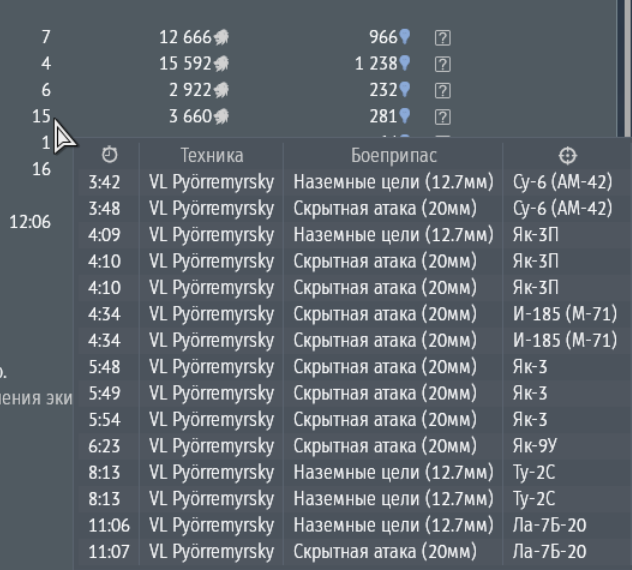Click Наземные цели (12.7мм) in the 4:09 row

coord(393,235)
